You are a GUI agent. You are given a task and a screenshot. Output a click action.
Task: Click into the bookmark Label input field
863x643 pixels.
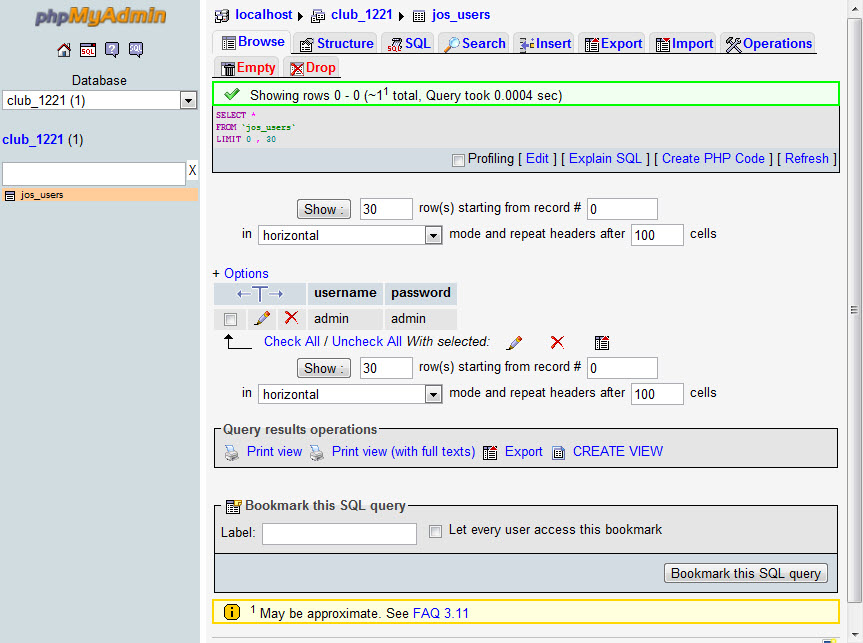click(x=339, y=533)
